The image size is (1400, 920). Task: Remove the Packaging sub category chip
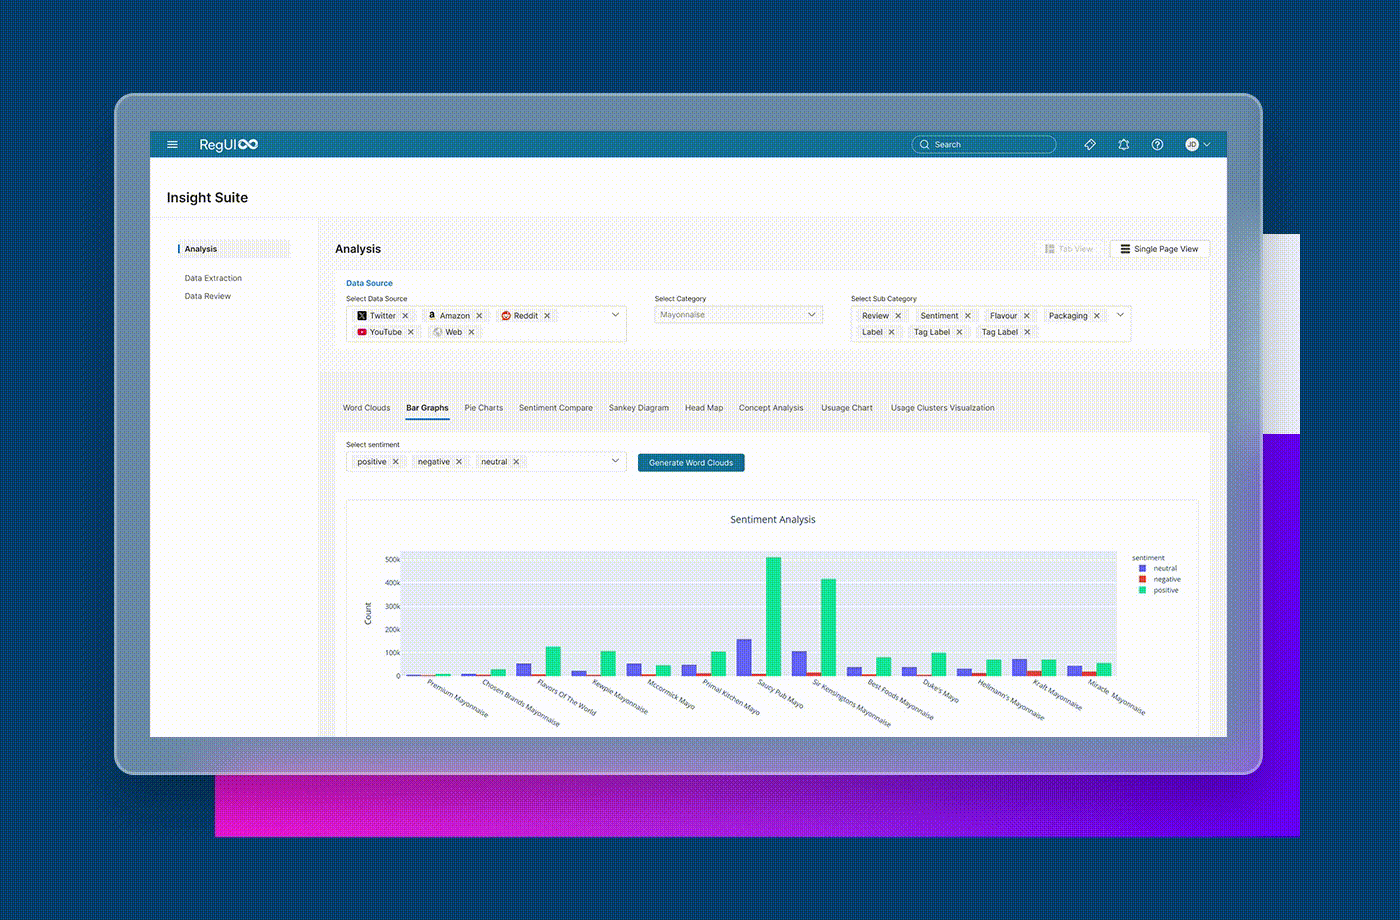click(1097, 316)
